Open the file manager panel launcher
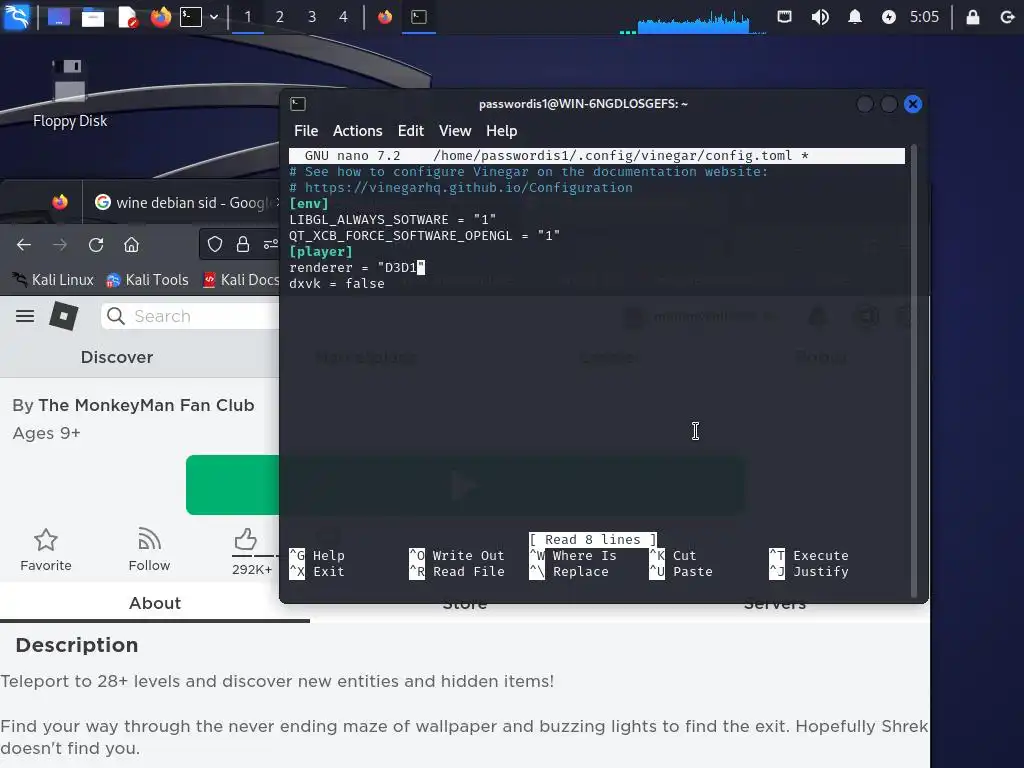The height and width of the screenshot is (768, 1024). click(93, 16)
